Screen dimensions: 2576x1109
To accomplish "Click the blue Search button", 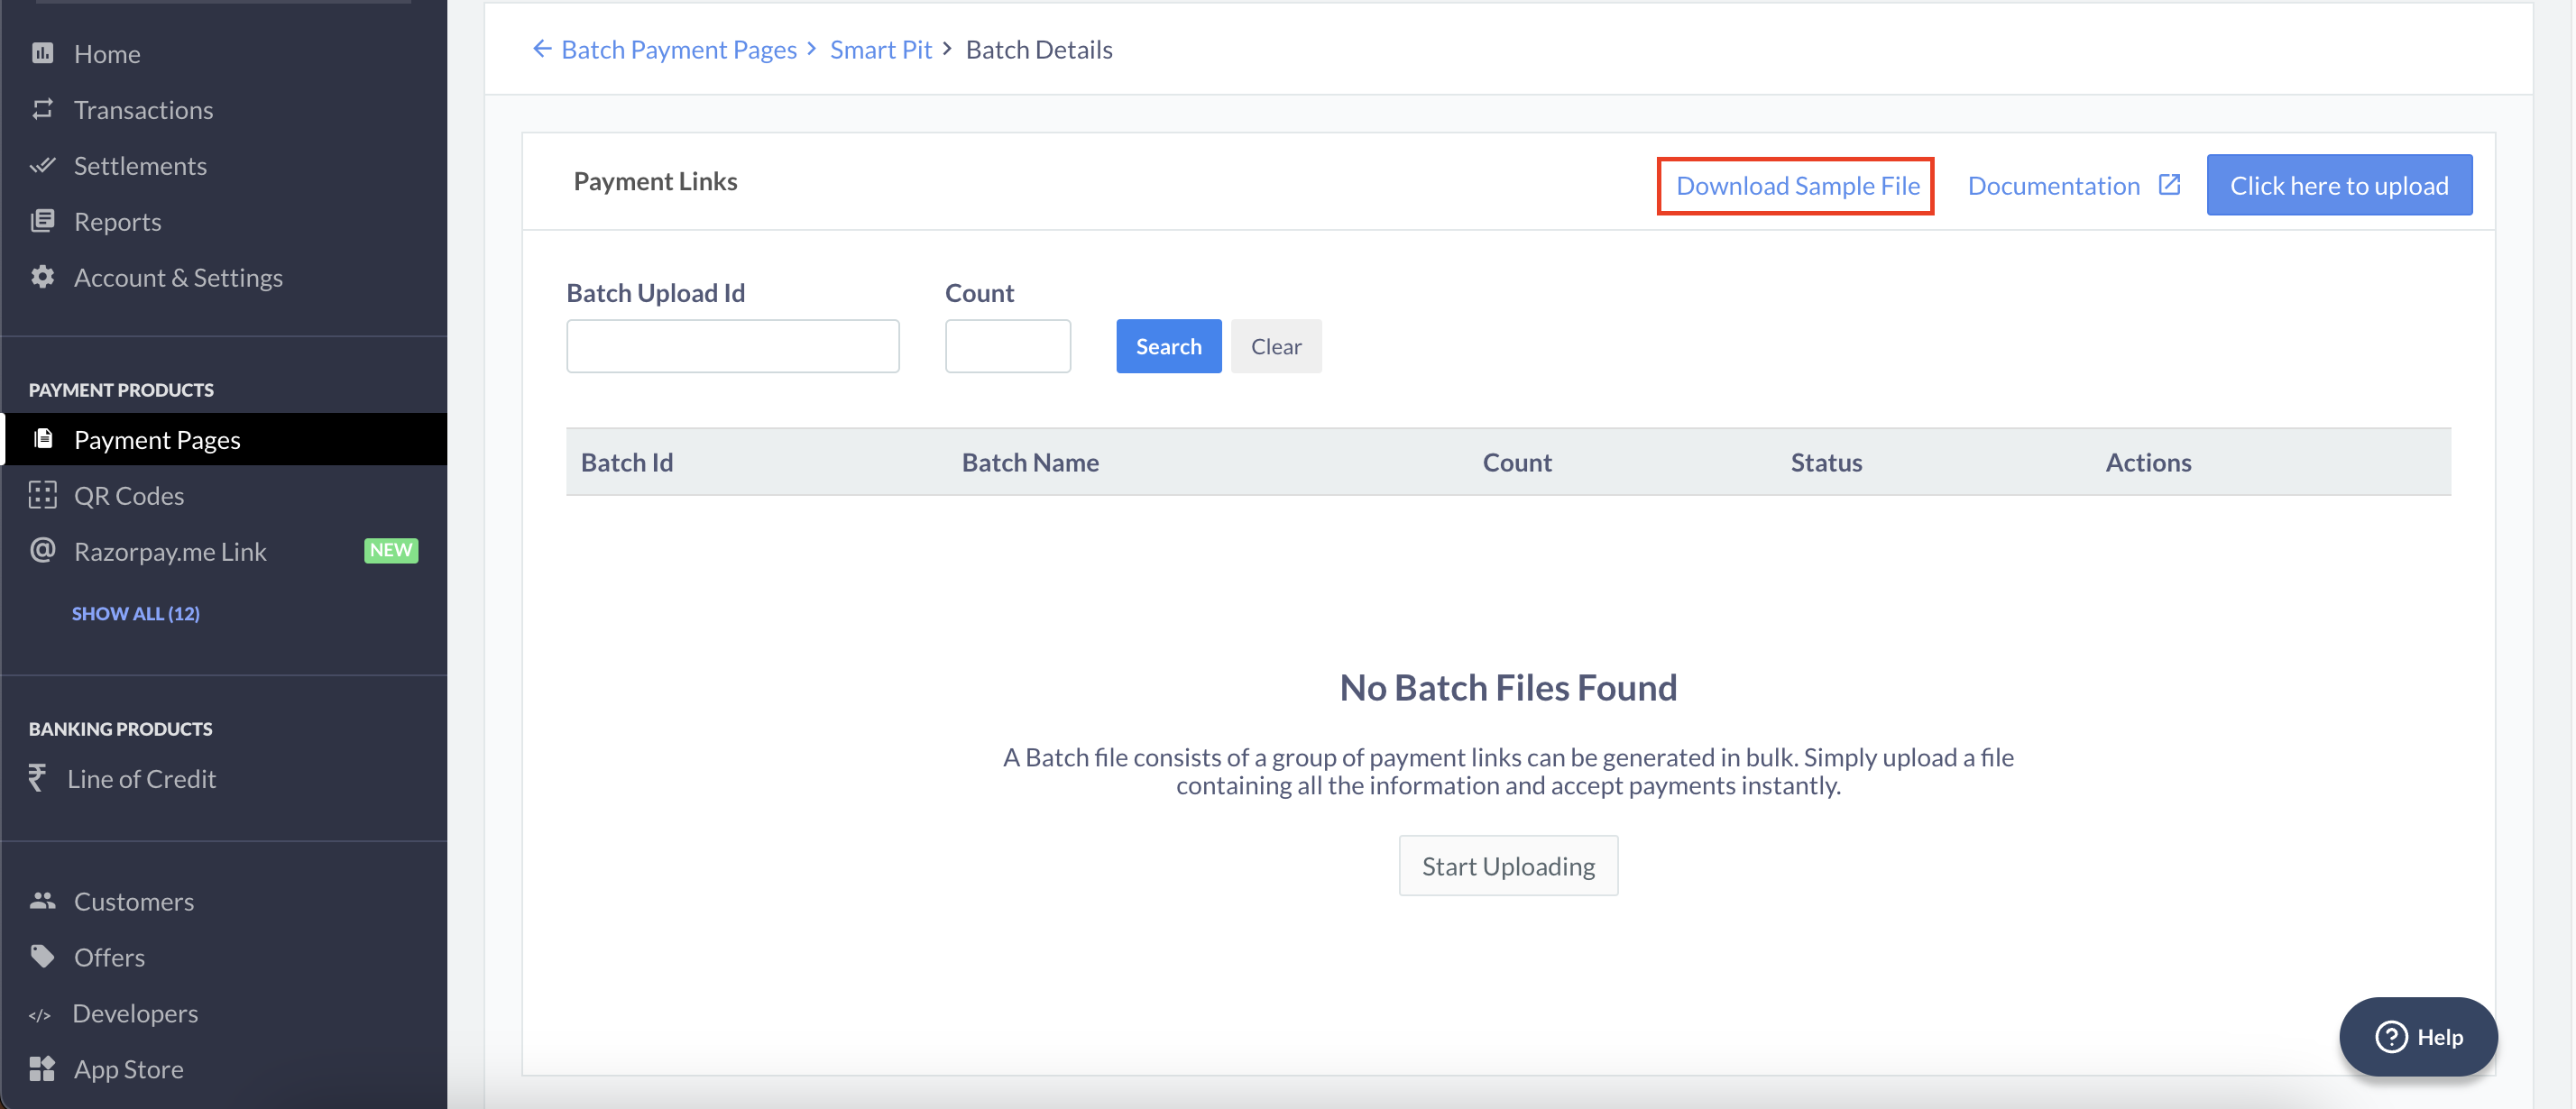I will pyautogui.click(x=1168, y=346).
